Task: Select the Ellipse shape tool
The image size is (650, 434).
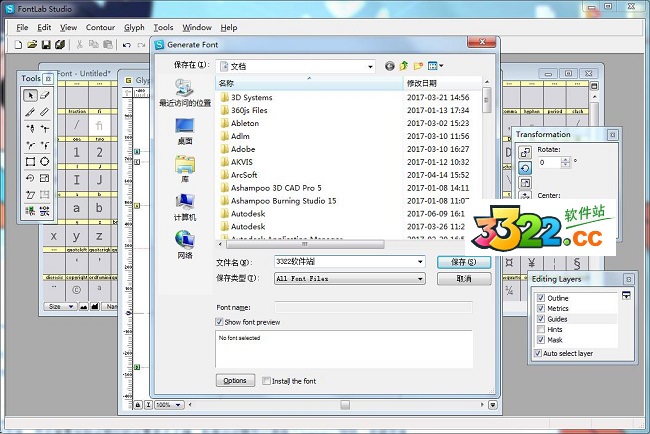Action: click(x=45, y=162)
